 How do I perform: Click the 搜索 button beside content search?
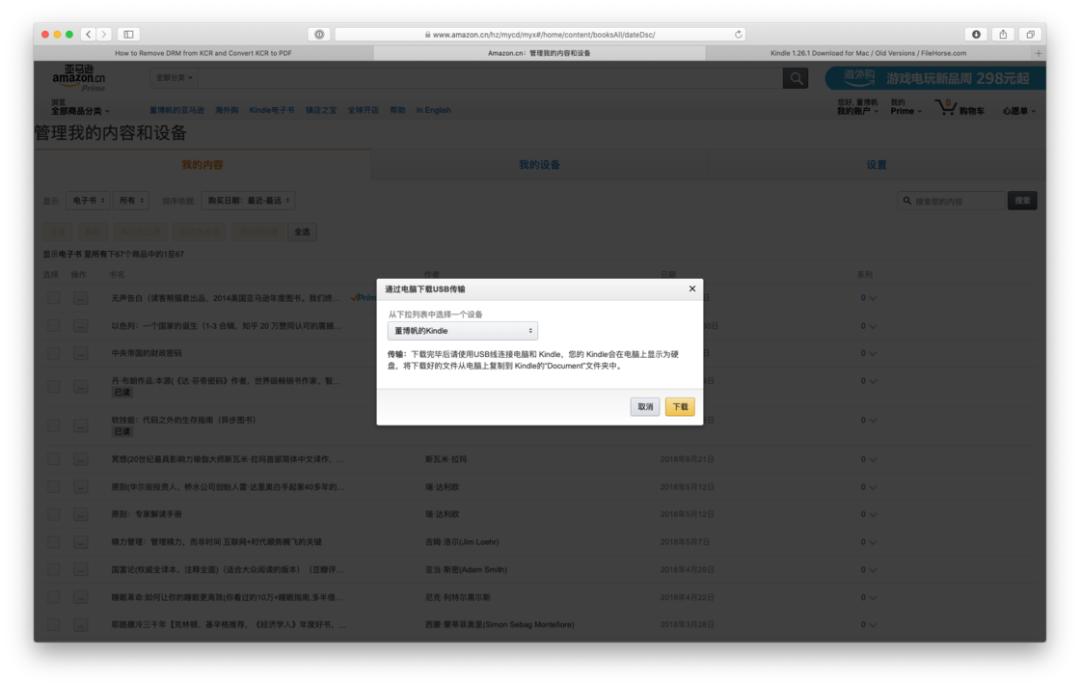coord(1022,201)
